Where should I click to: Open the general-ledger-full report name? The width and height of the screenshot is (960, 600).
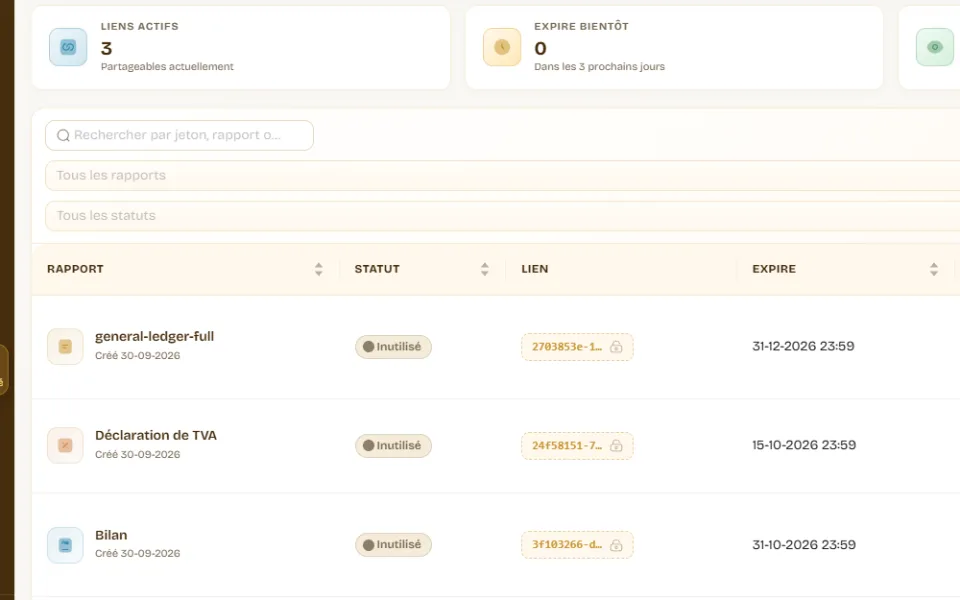point(154,336)
